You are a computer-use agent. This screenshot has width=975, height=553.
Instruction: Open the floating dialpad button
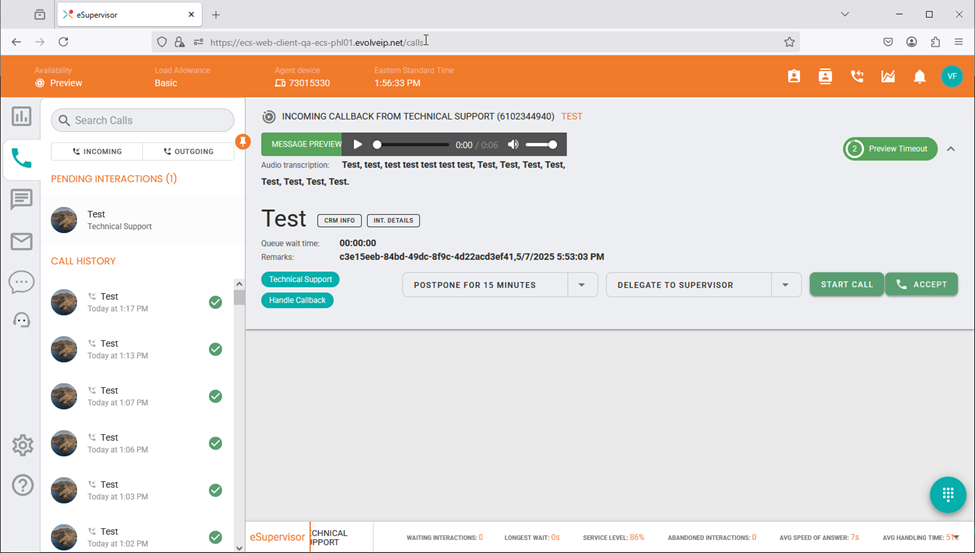coord(947,495)
